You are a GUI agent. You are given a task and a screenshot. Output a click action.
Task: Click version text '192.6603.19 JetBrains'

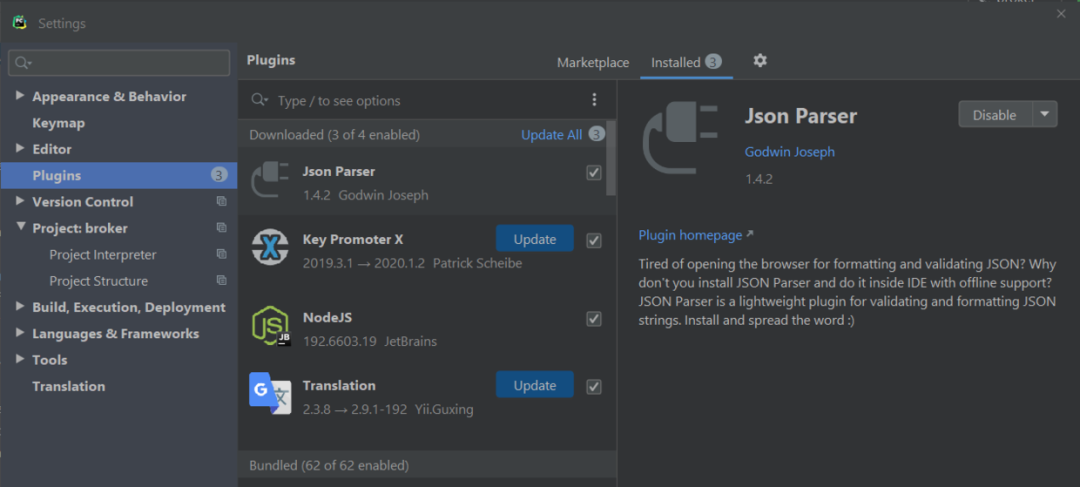point(370,341)
